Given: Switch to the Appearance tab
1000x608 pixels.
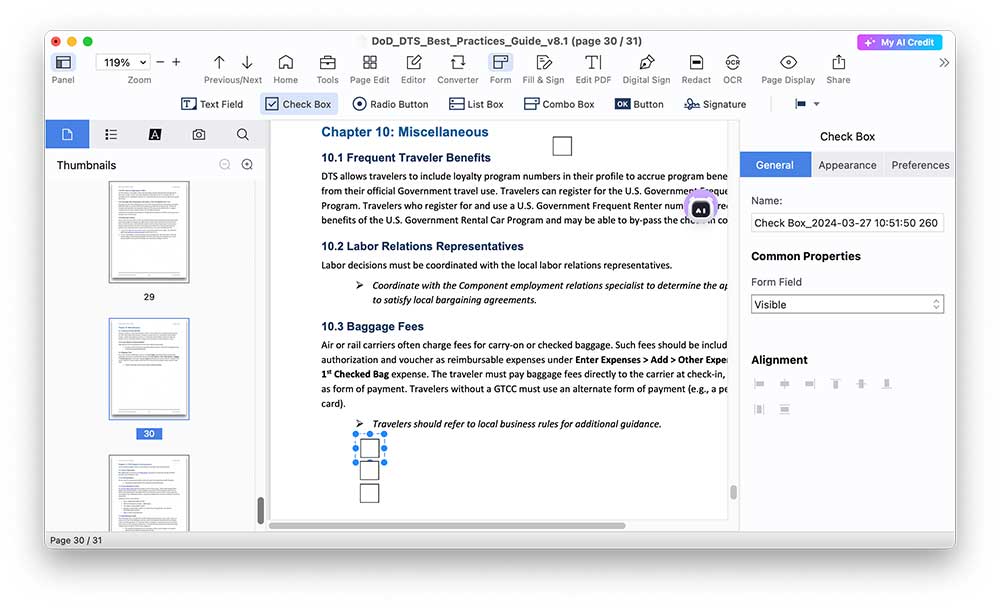Looking at the screenshot, I should 847,165.
